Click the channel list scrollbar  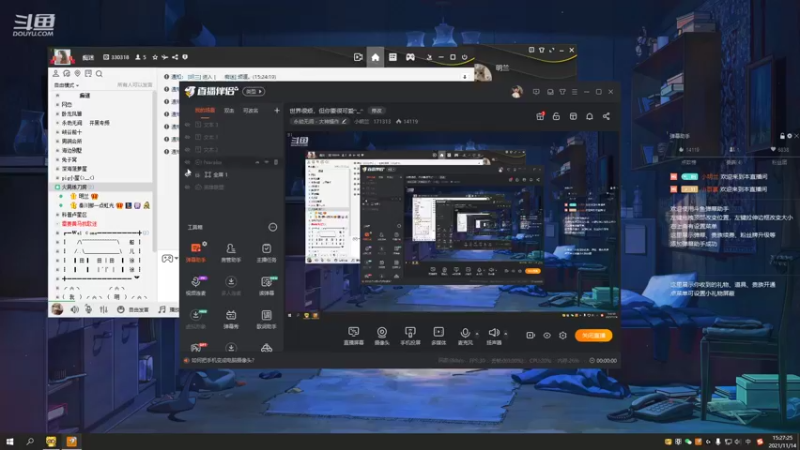154,171
